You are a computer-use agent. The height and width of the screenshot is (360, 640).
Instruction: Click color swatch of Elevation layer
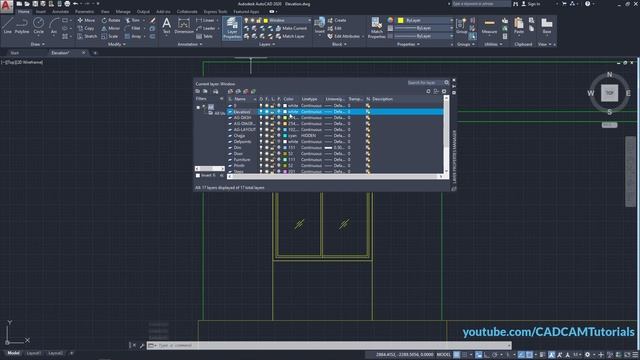[x=285, y=112]
